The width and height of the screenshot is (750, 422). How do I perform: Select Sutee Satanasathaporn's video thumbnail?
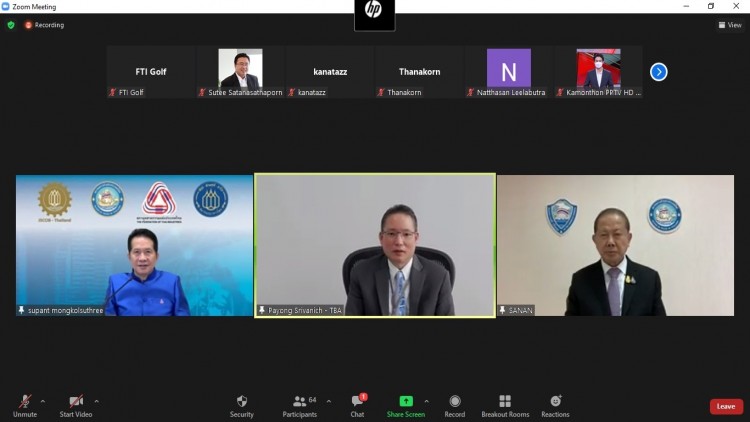tap(240, 72)
